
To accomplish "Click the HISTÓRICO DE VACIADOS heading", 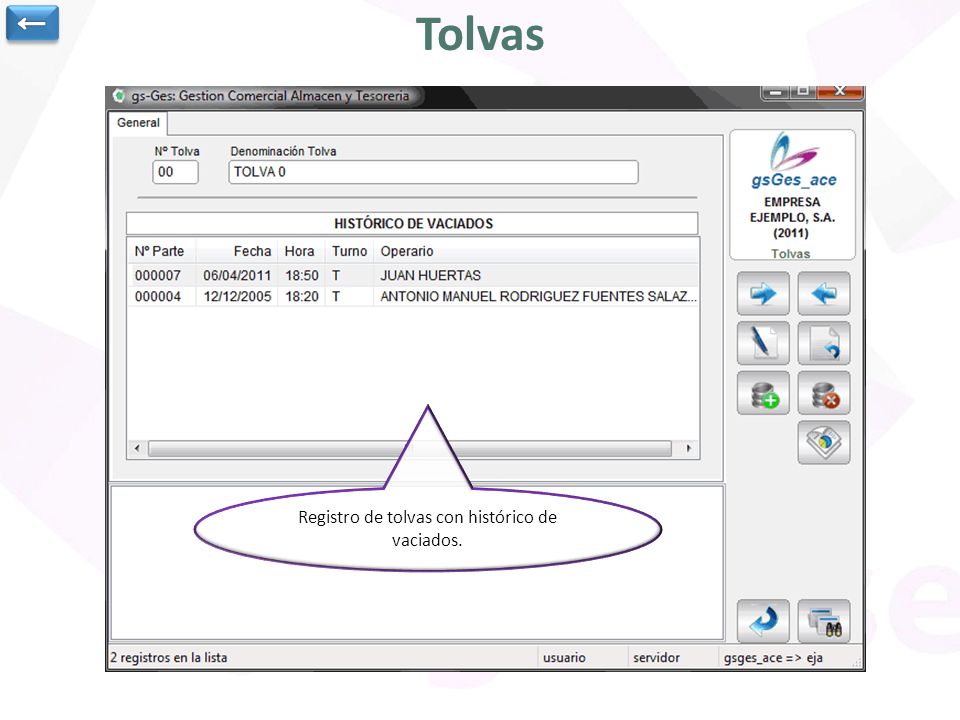I will [x=413, y=223].
